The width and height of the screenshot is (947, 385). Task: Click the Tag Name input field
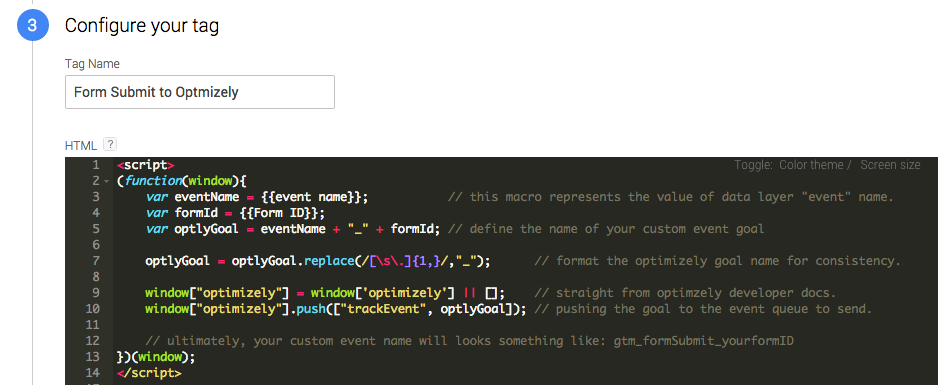pyautogui.click(x=199, y=92)
